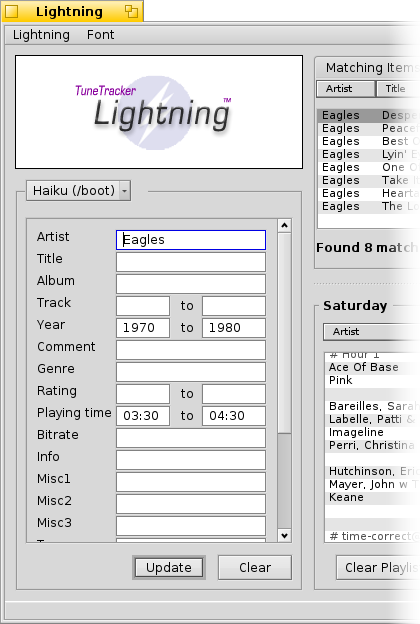Click the Playing time field showing 03:30
420x624 pixels.
(x=143, y=416)
